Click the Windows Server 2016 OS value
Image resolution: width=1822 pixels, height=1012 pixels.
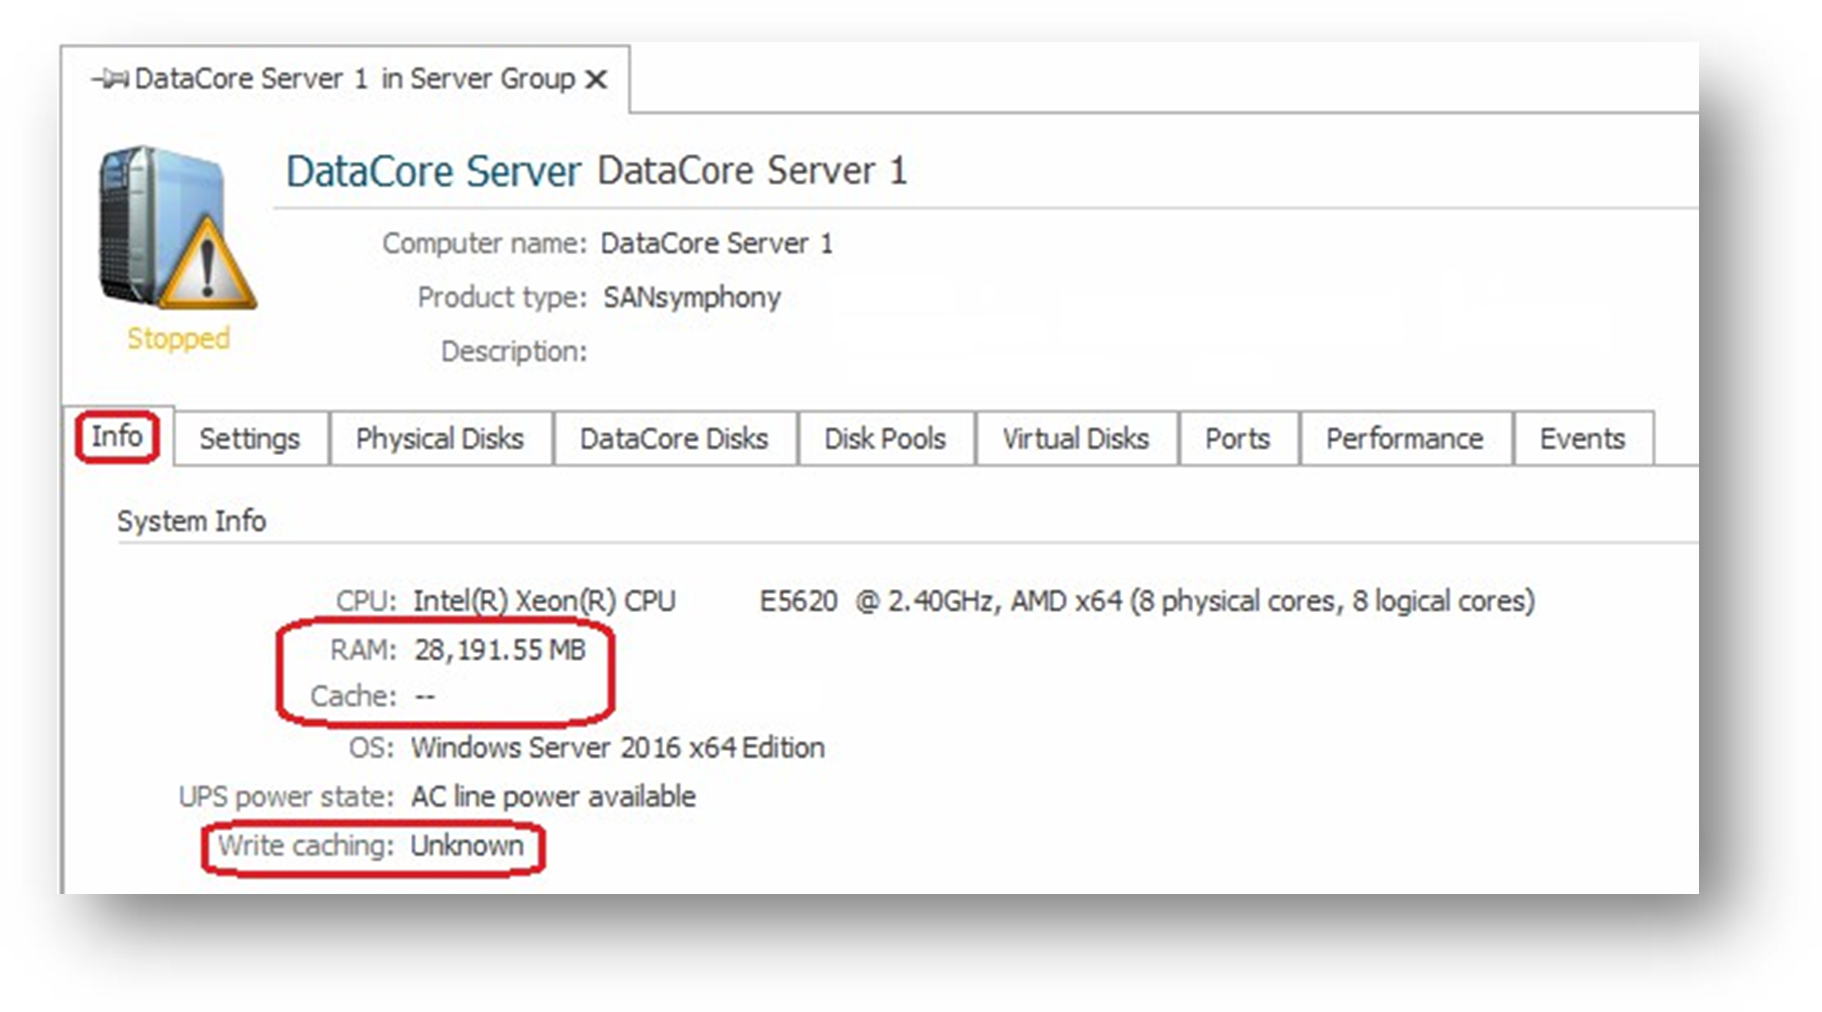click(617, 748)
